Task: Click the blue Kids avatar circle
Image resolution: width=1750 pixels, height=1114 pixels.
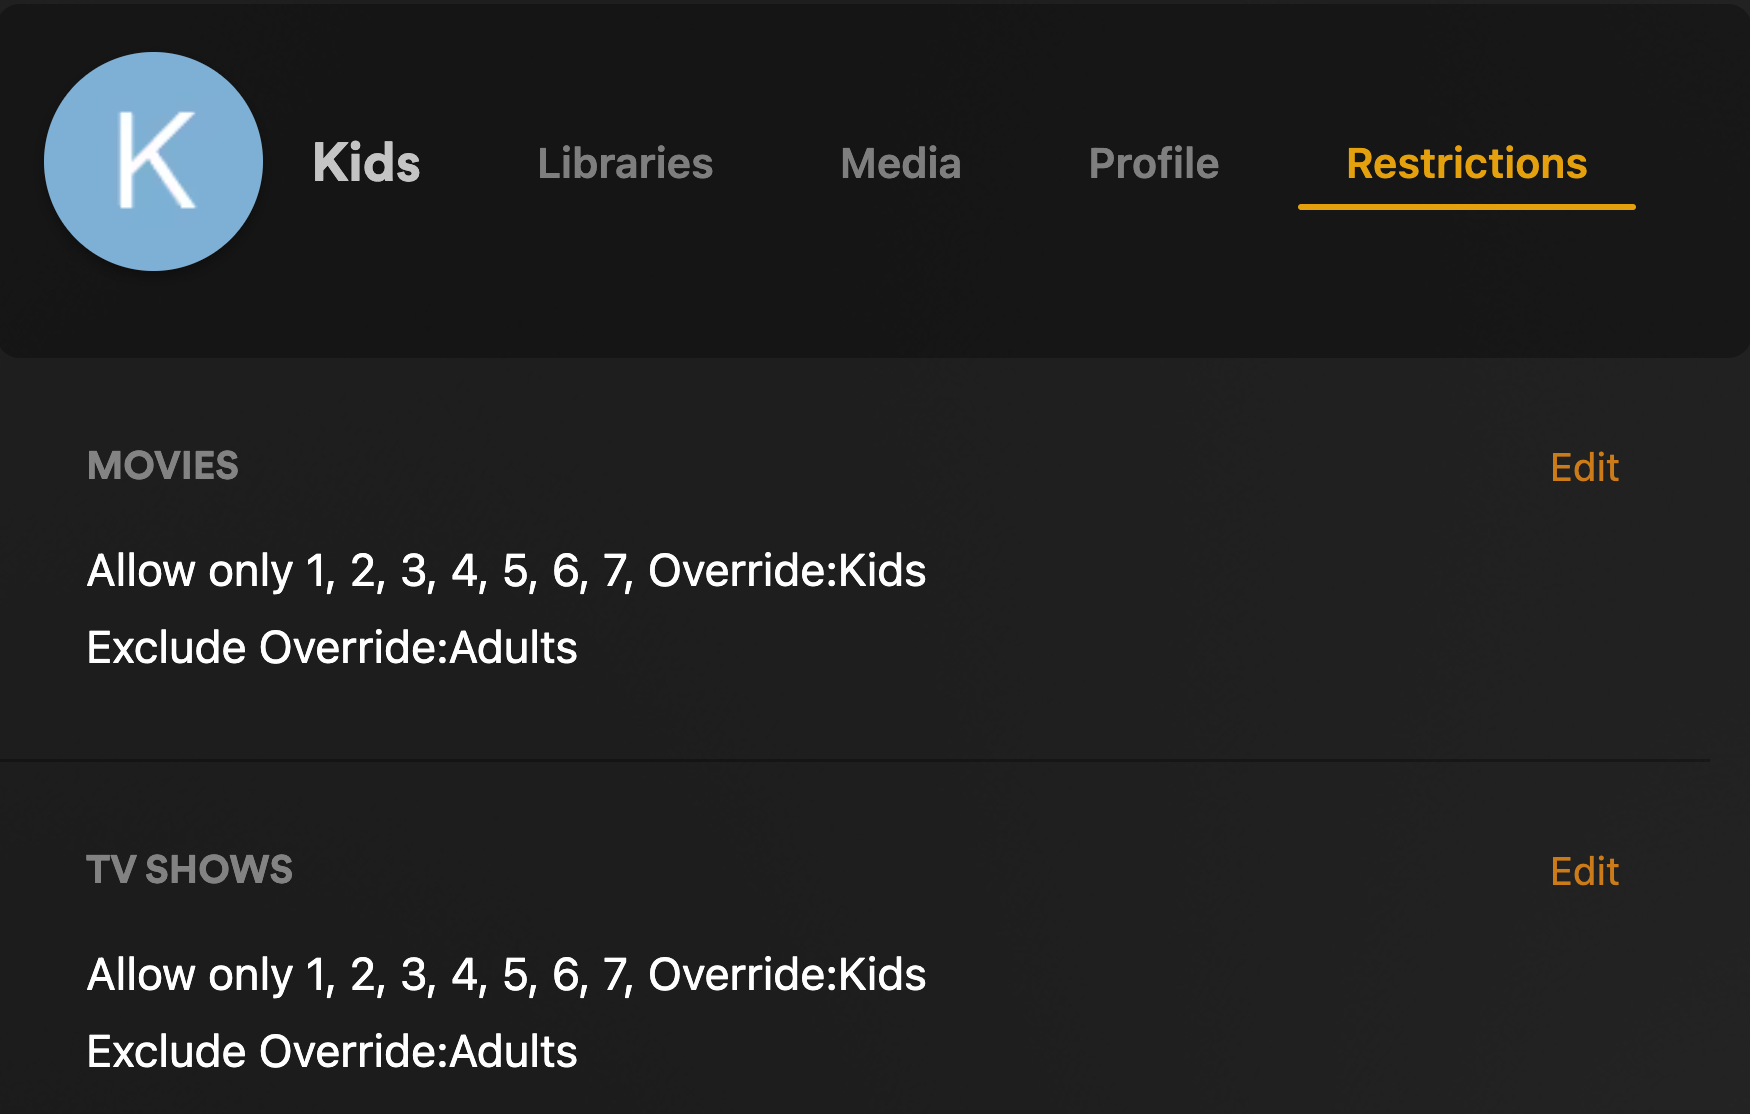Action: click(154, 162)
